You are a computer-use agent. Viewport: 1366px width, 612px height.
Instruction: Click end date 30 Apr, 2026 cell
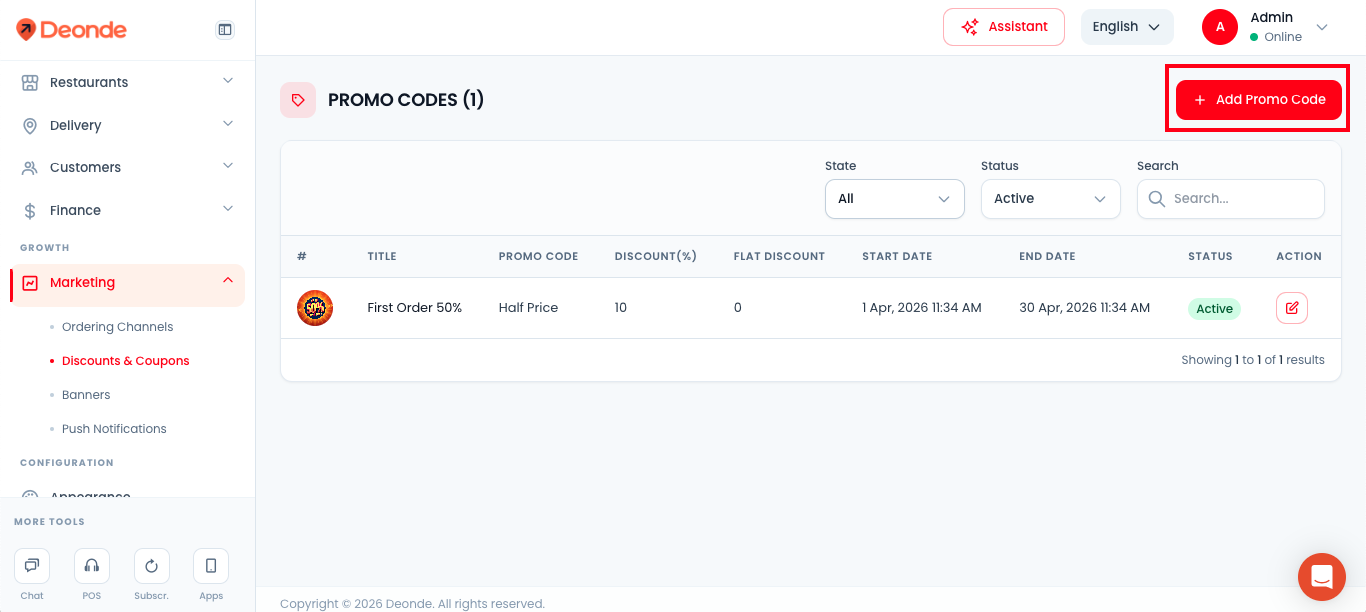(1084, 308)
